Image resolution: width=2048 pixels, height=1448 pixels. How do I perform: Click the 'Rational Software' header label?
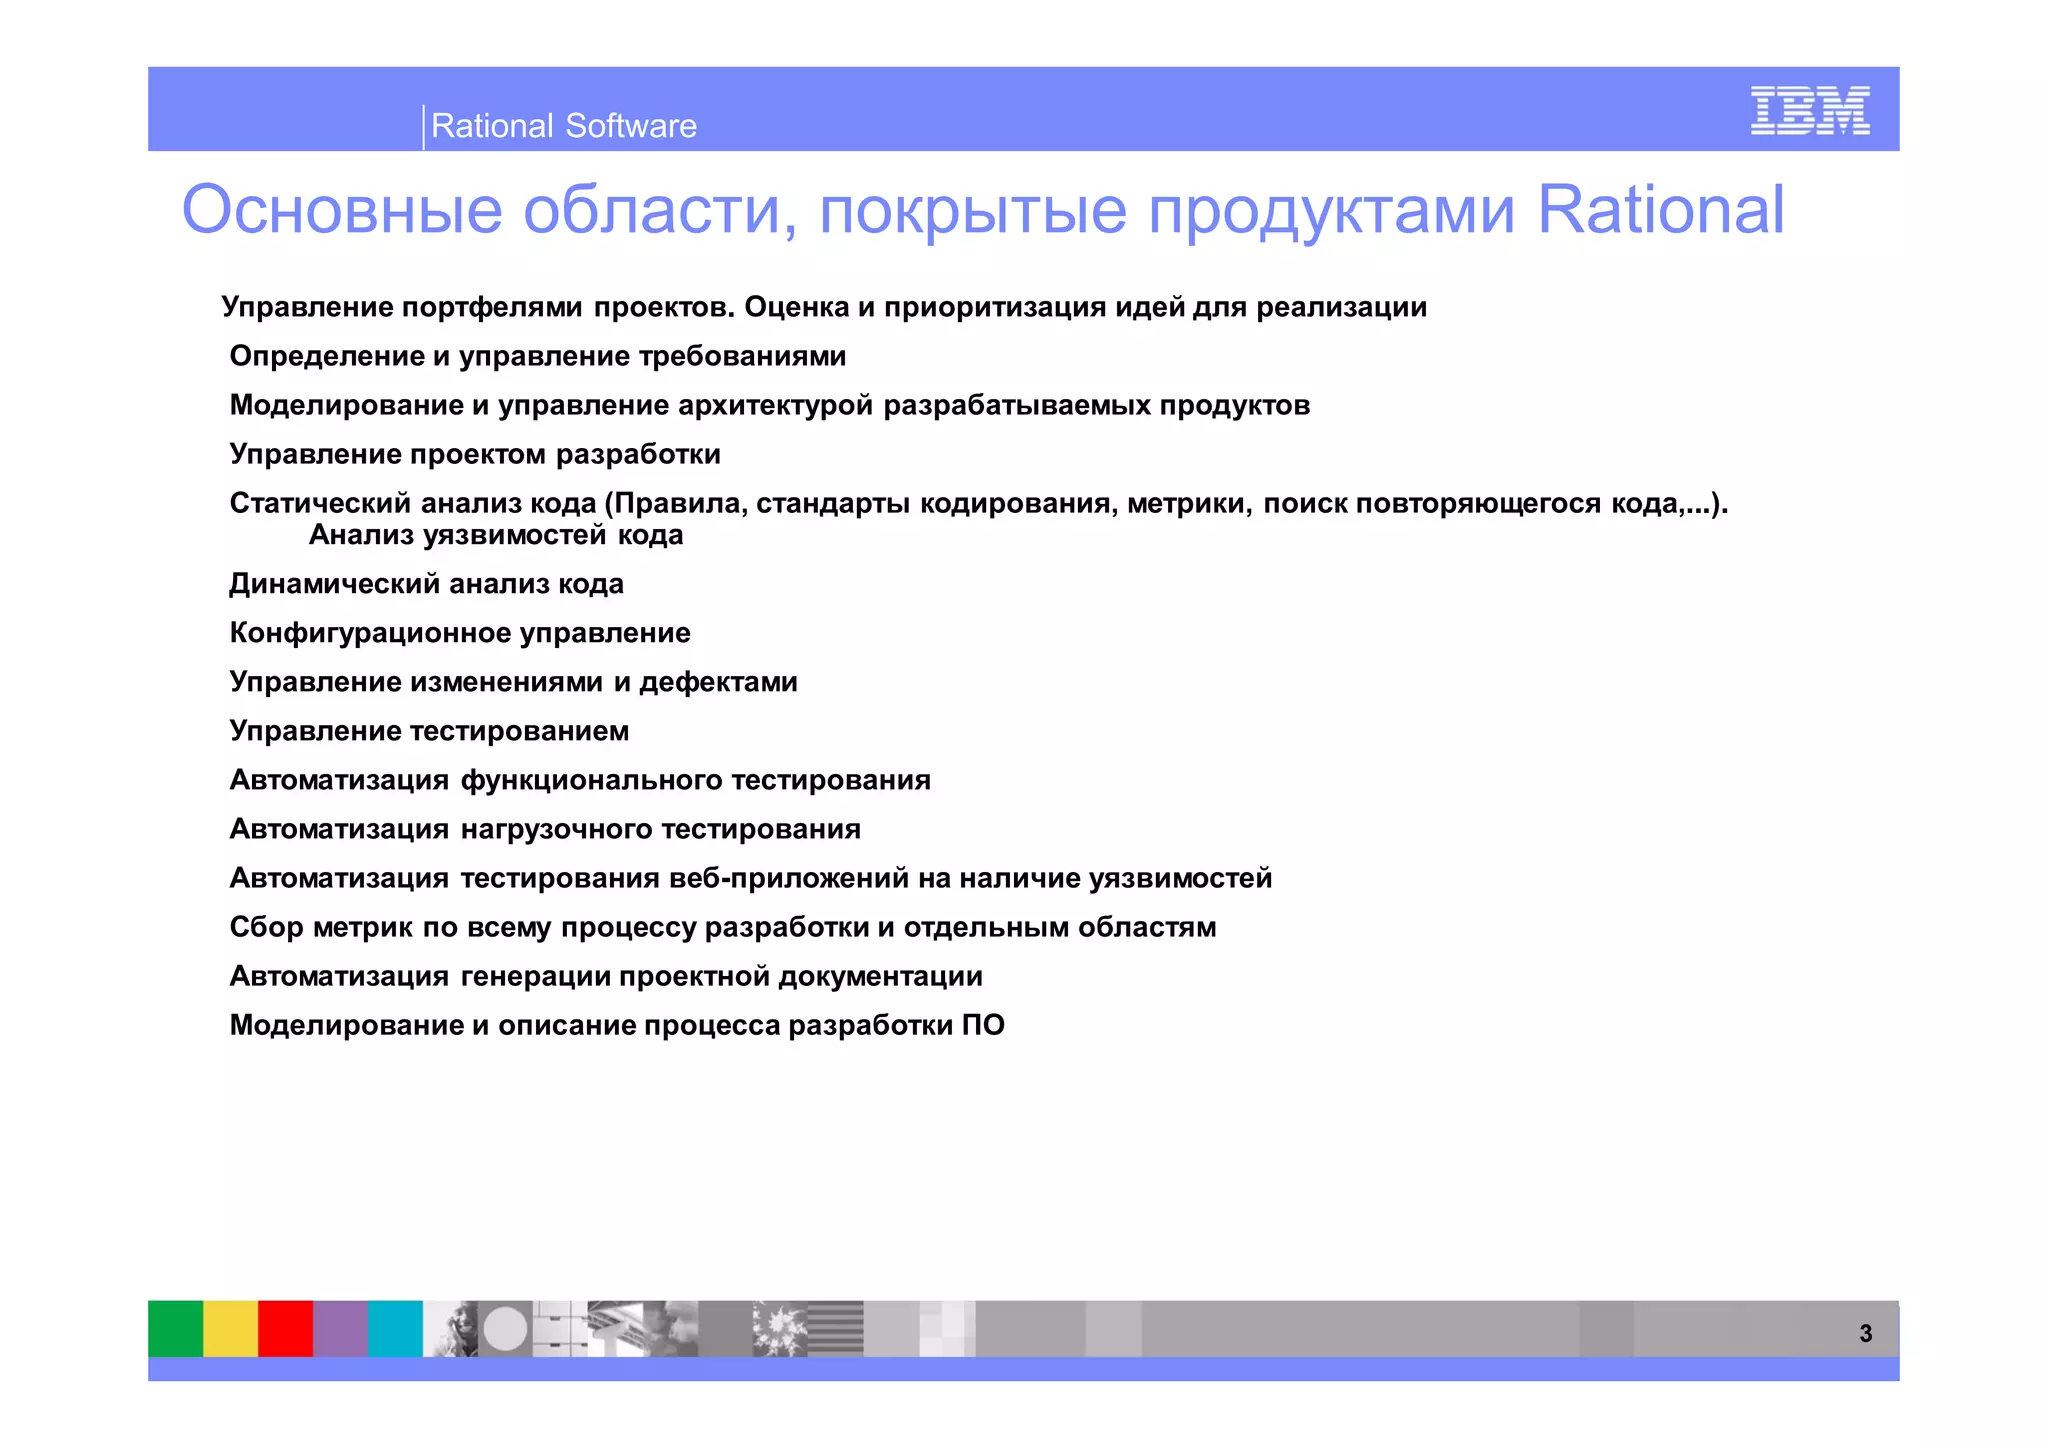pyautogui.click(x=564, y=126)
